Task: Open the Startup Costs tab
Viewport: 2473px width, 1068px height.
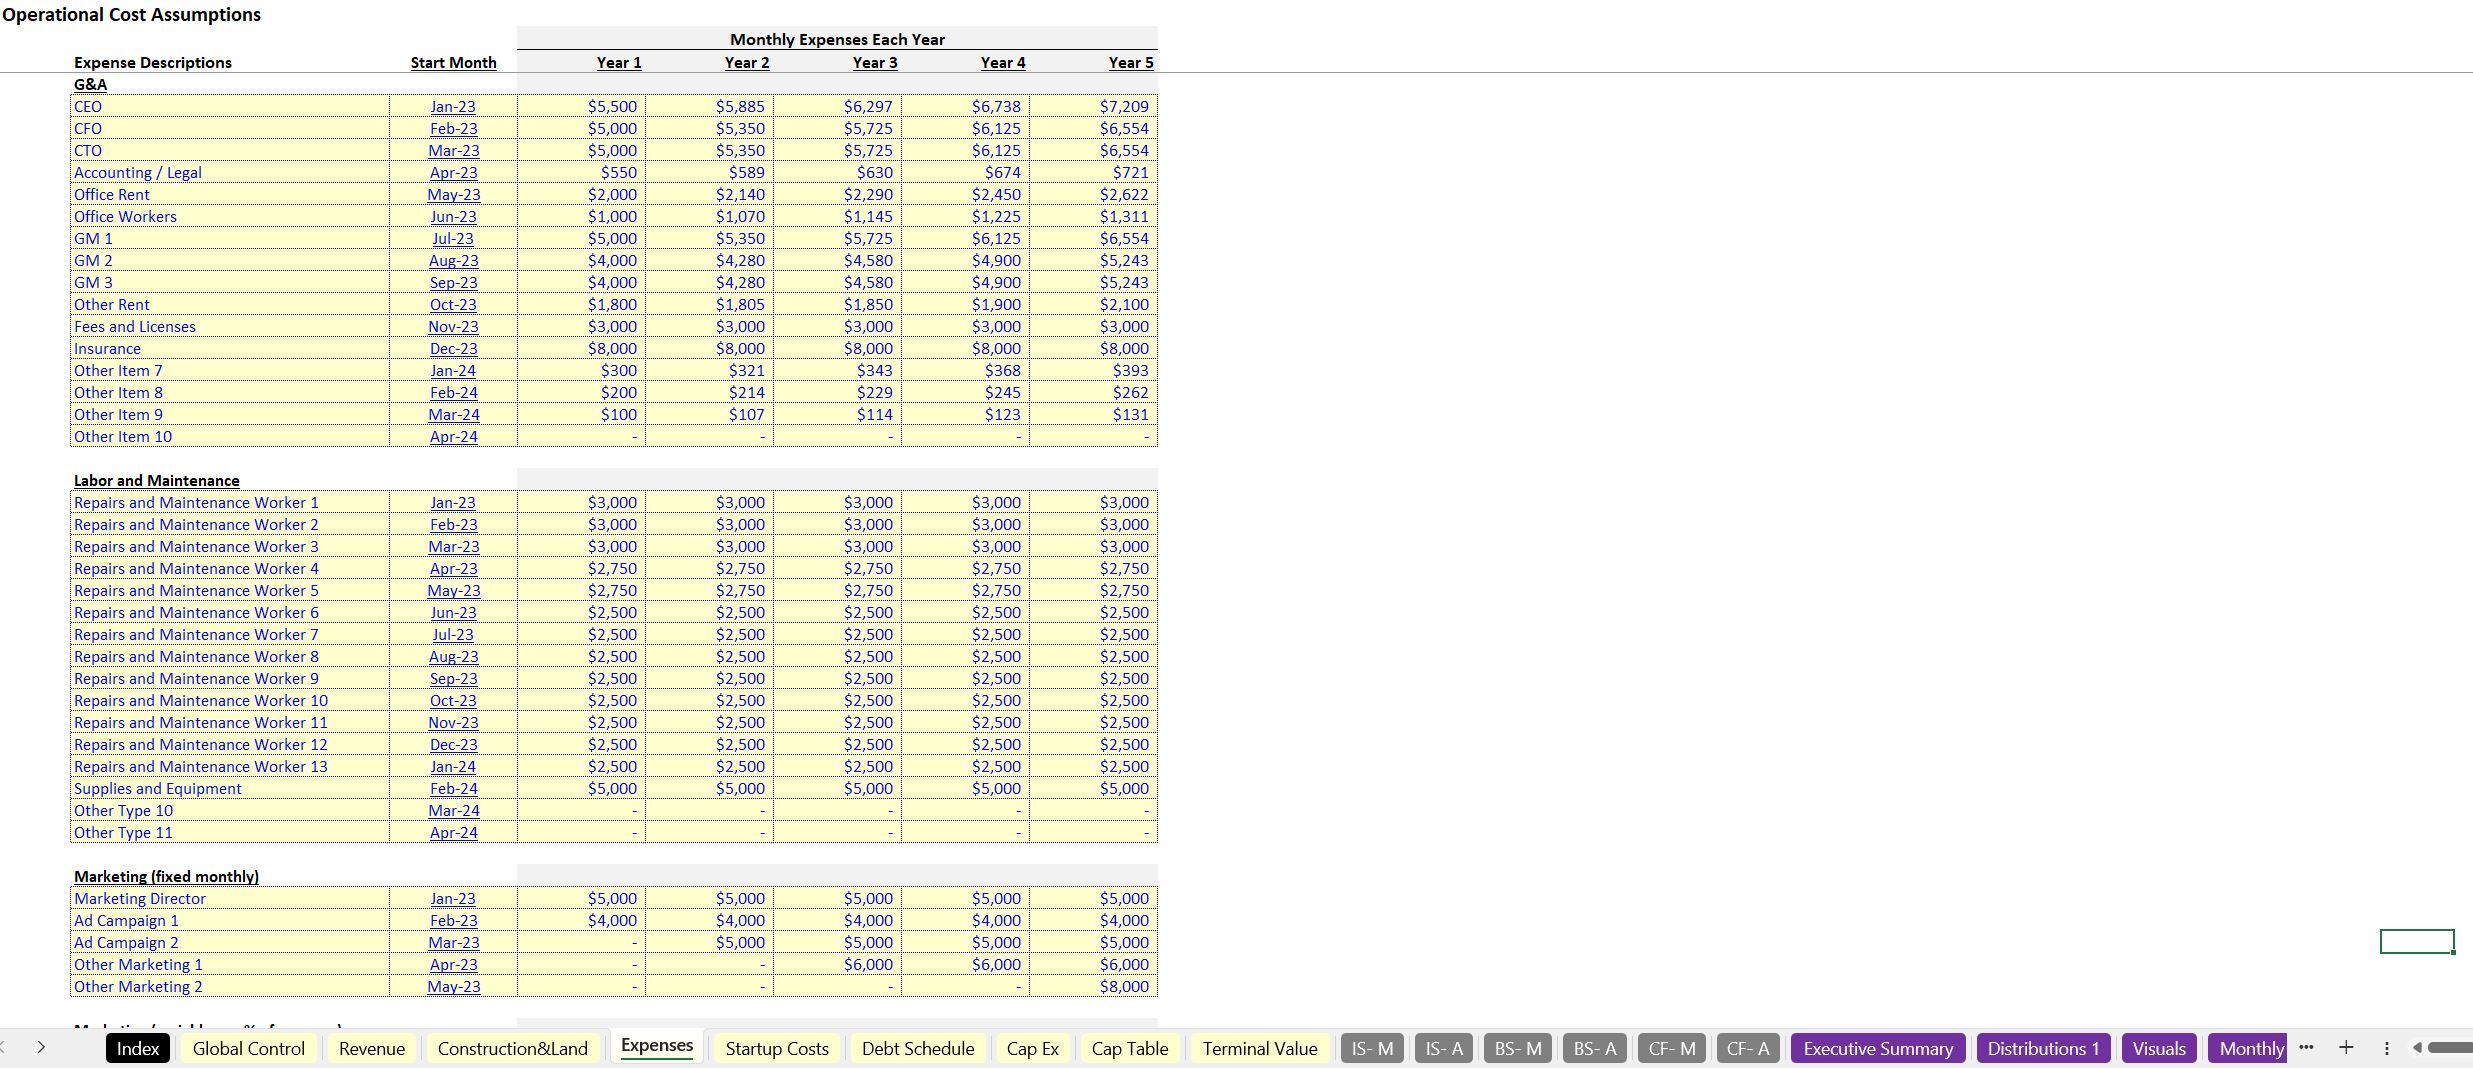Action: click(777, 1048)
